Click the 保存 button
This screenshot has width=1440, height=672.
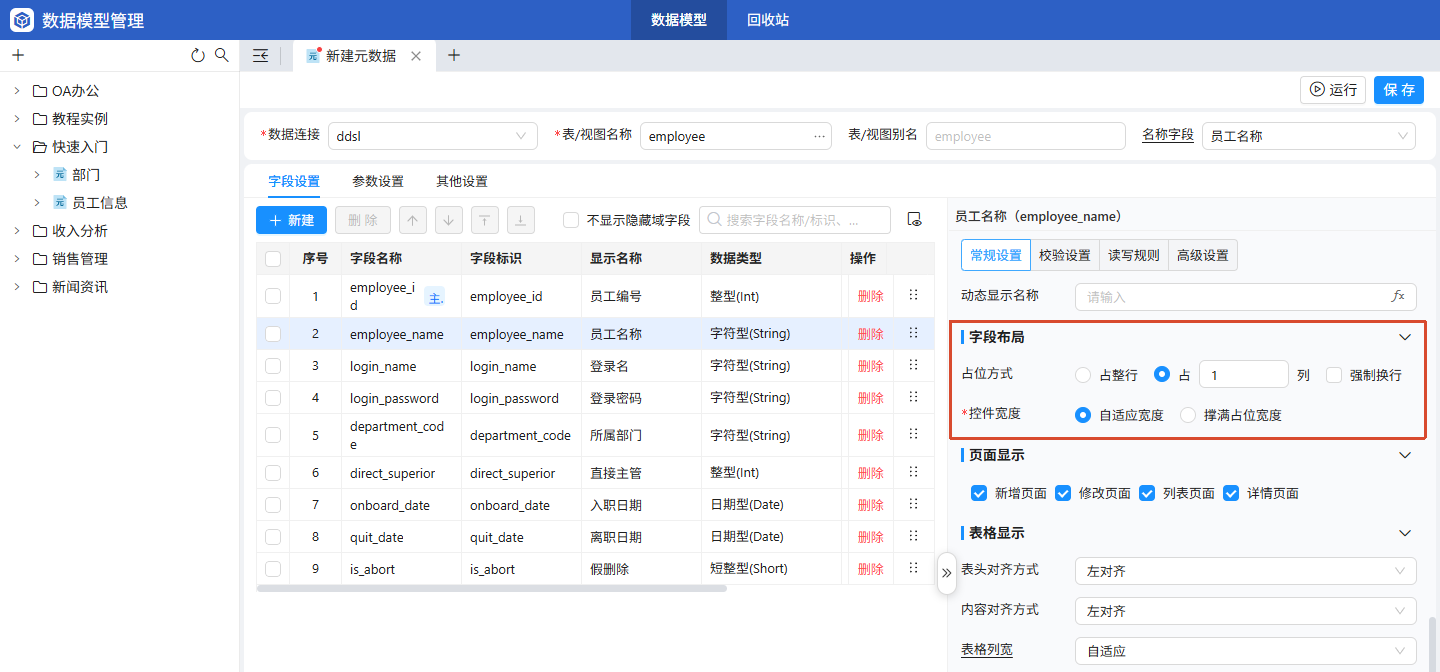click(x=1399, y=90)
